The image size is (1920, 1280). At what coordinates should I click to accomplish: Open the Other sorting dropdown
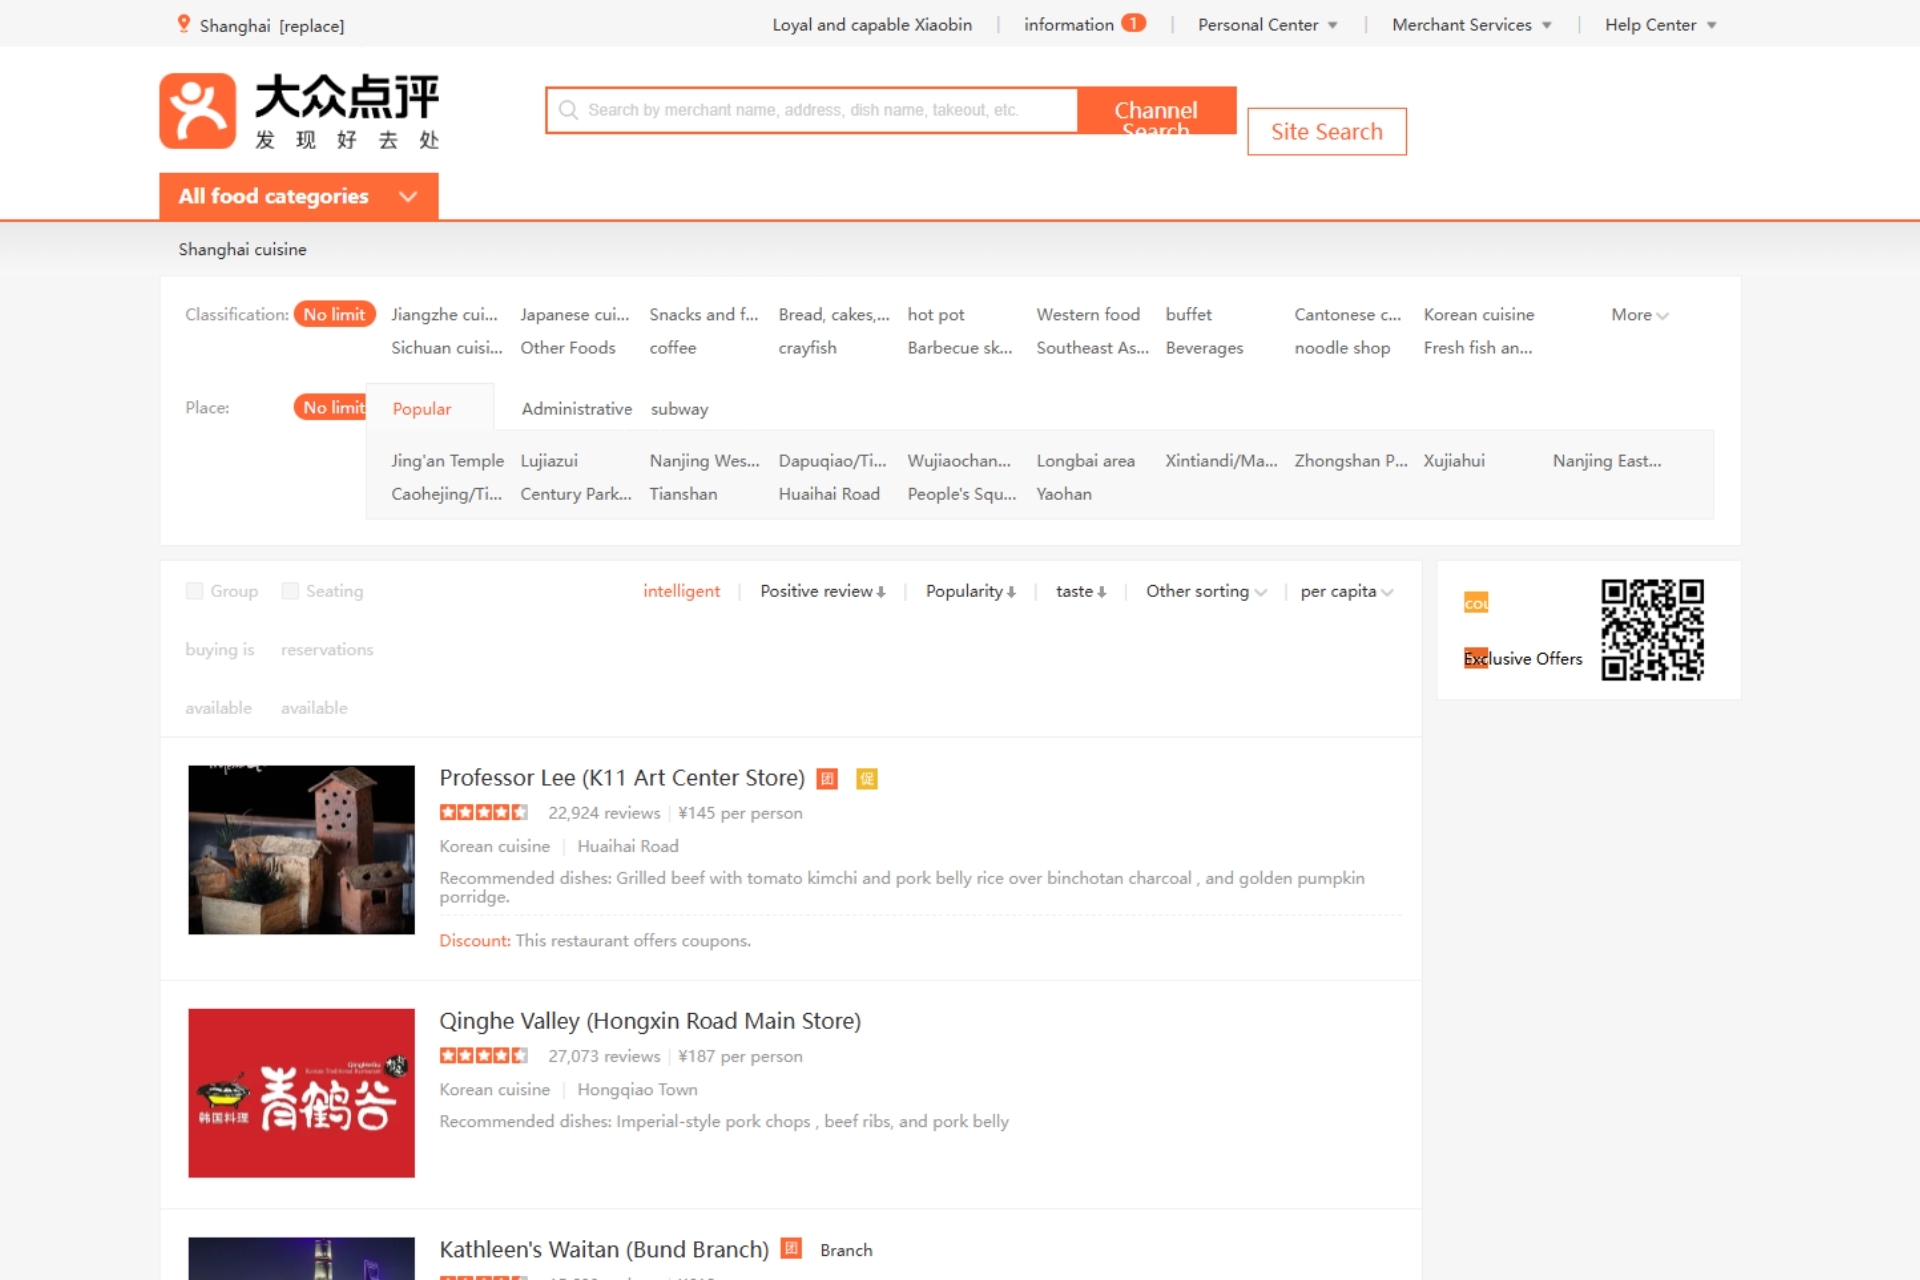click(x=1204, y=591)
